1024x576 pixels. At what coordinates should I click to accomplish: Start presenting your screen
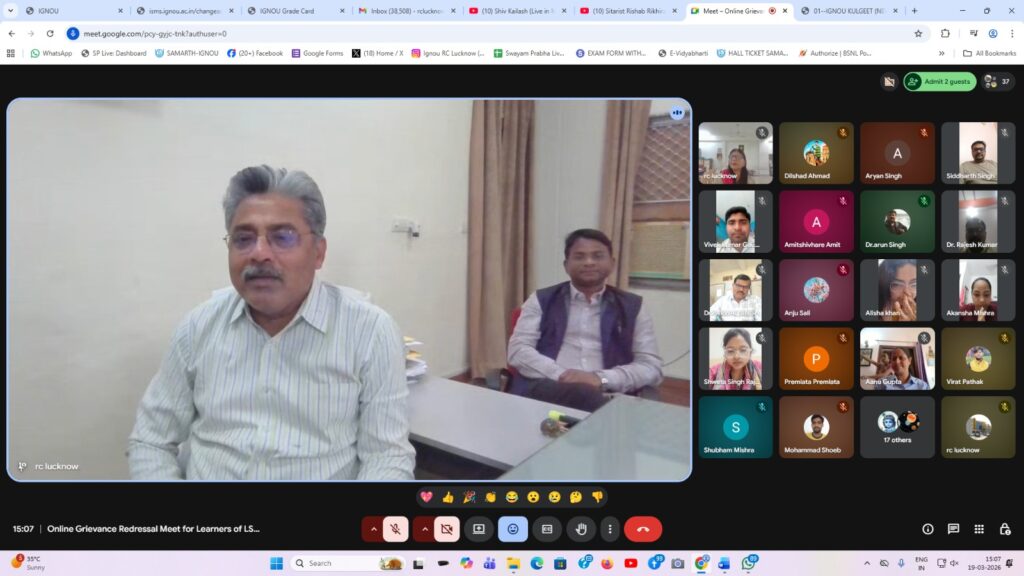tap(479, 529)
